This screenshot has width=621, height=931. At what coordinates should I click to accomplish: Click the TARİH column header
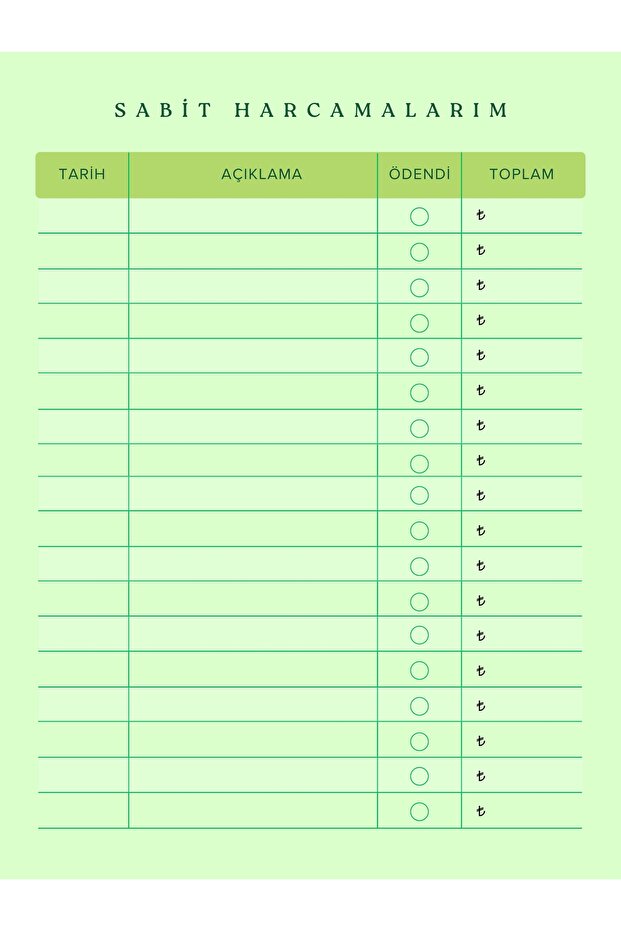(x=82, y=174)
